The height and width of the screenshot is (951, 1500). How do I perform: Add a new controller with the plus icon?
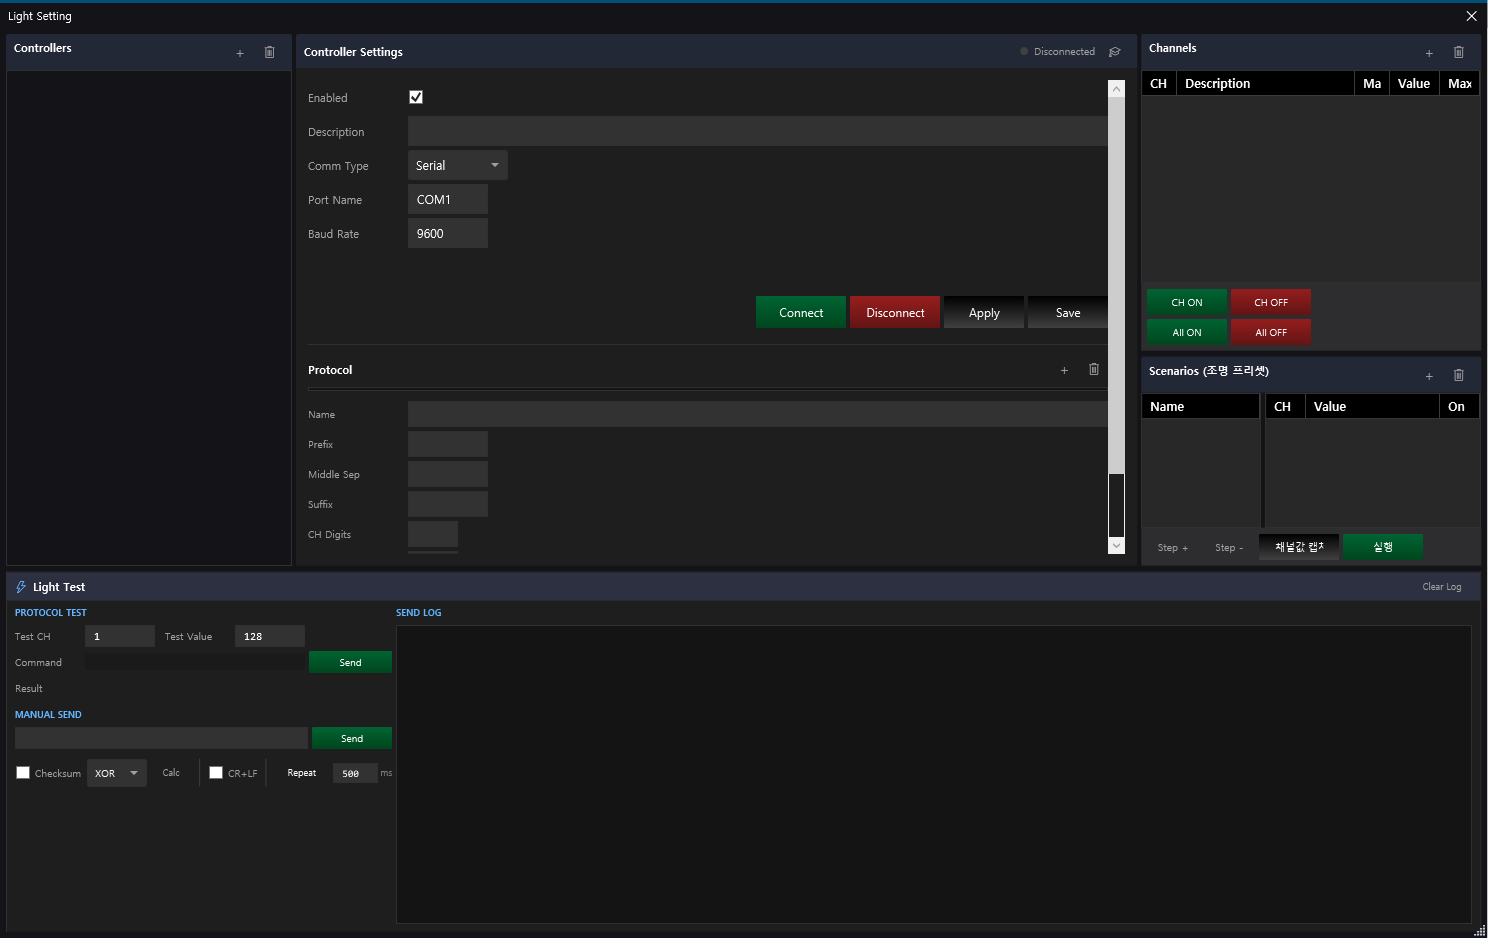pyautogui.click(x=242, y=54)
